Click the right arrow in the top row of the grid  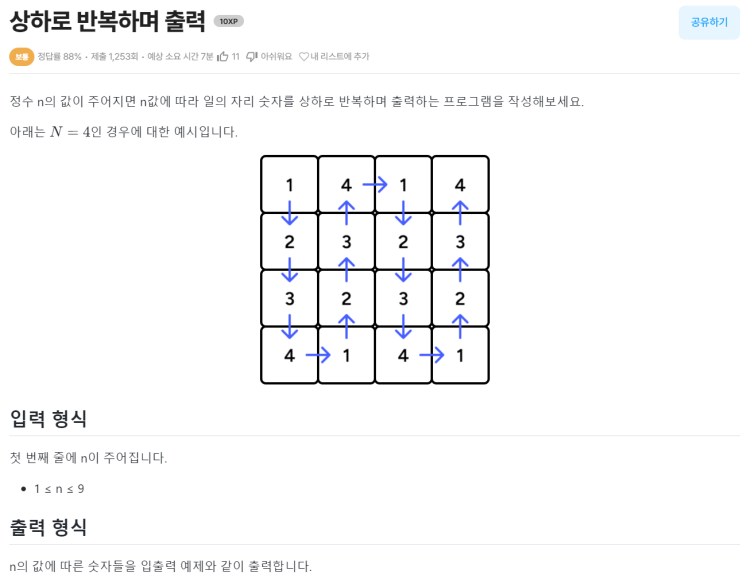[x=375, y=184]
